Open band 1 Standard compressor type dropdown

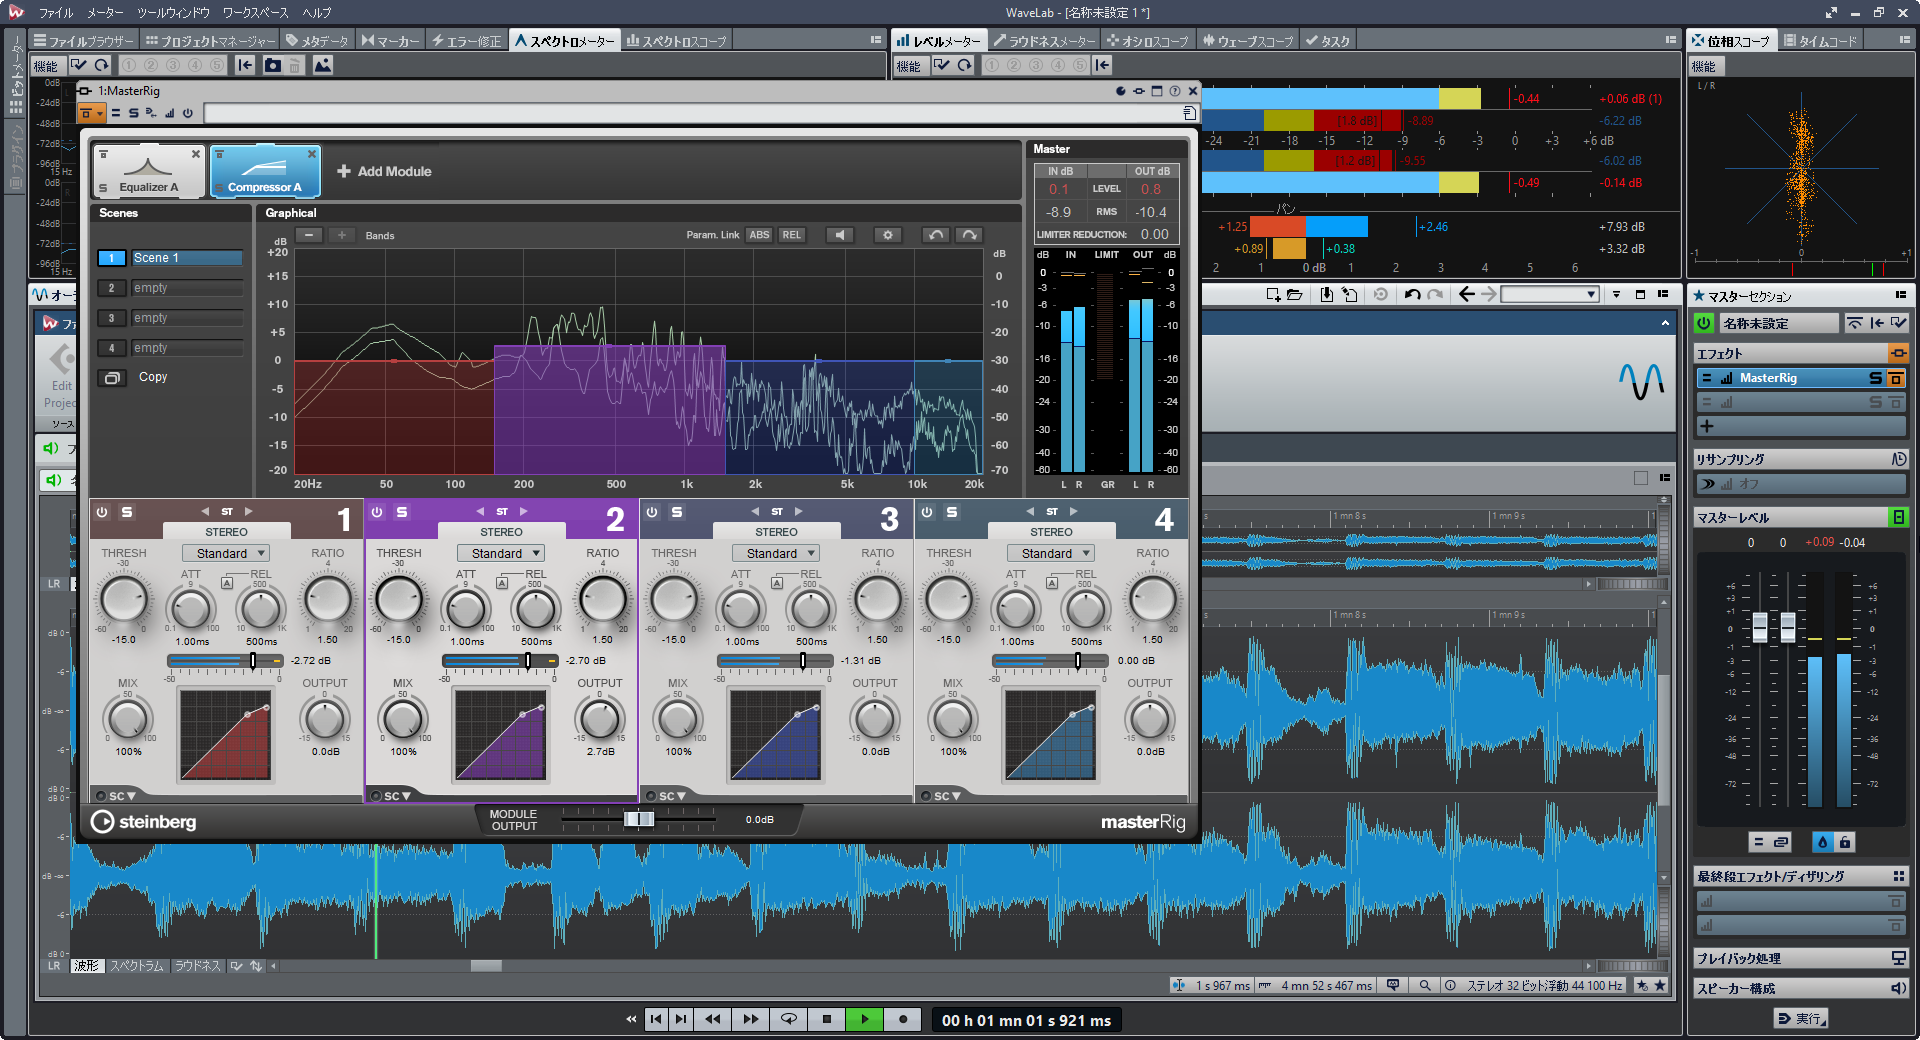(x=226, y=553)
